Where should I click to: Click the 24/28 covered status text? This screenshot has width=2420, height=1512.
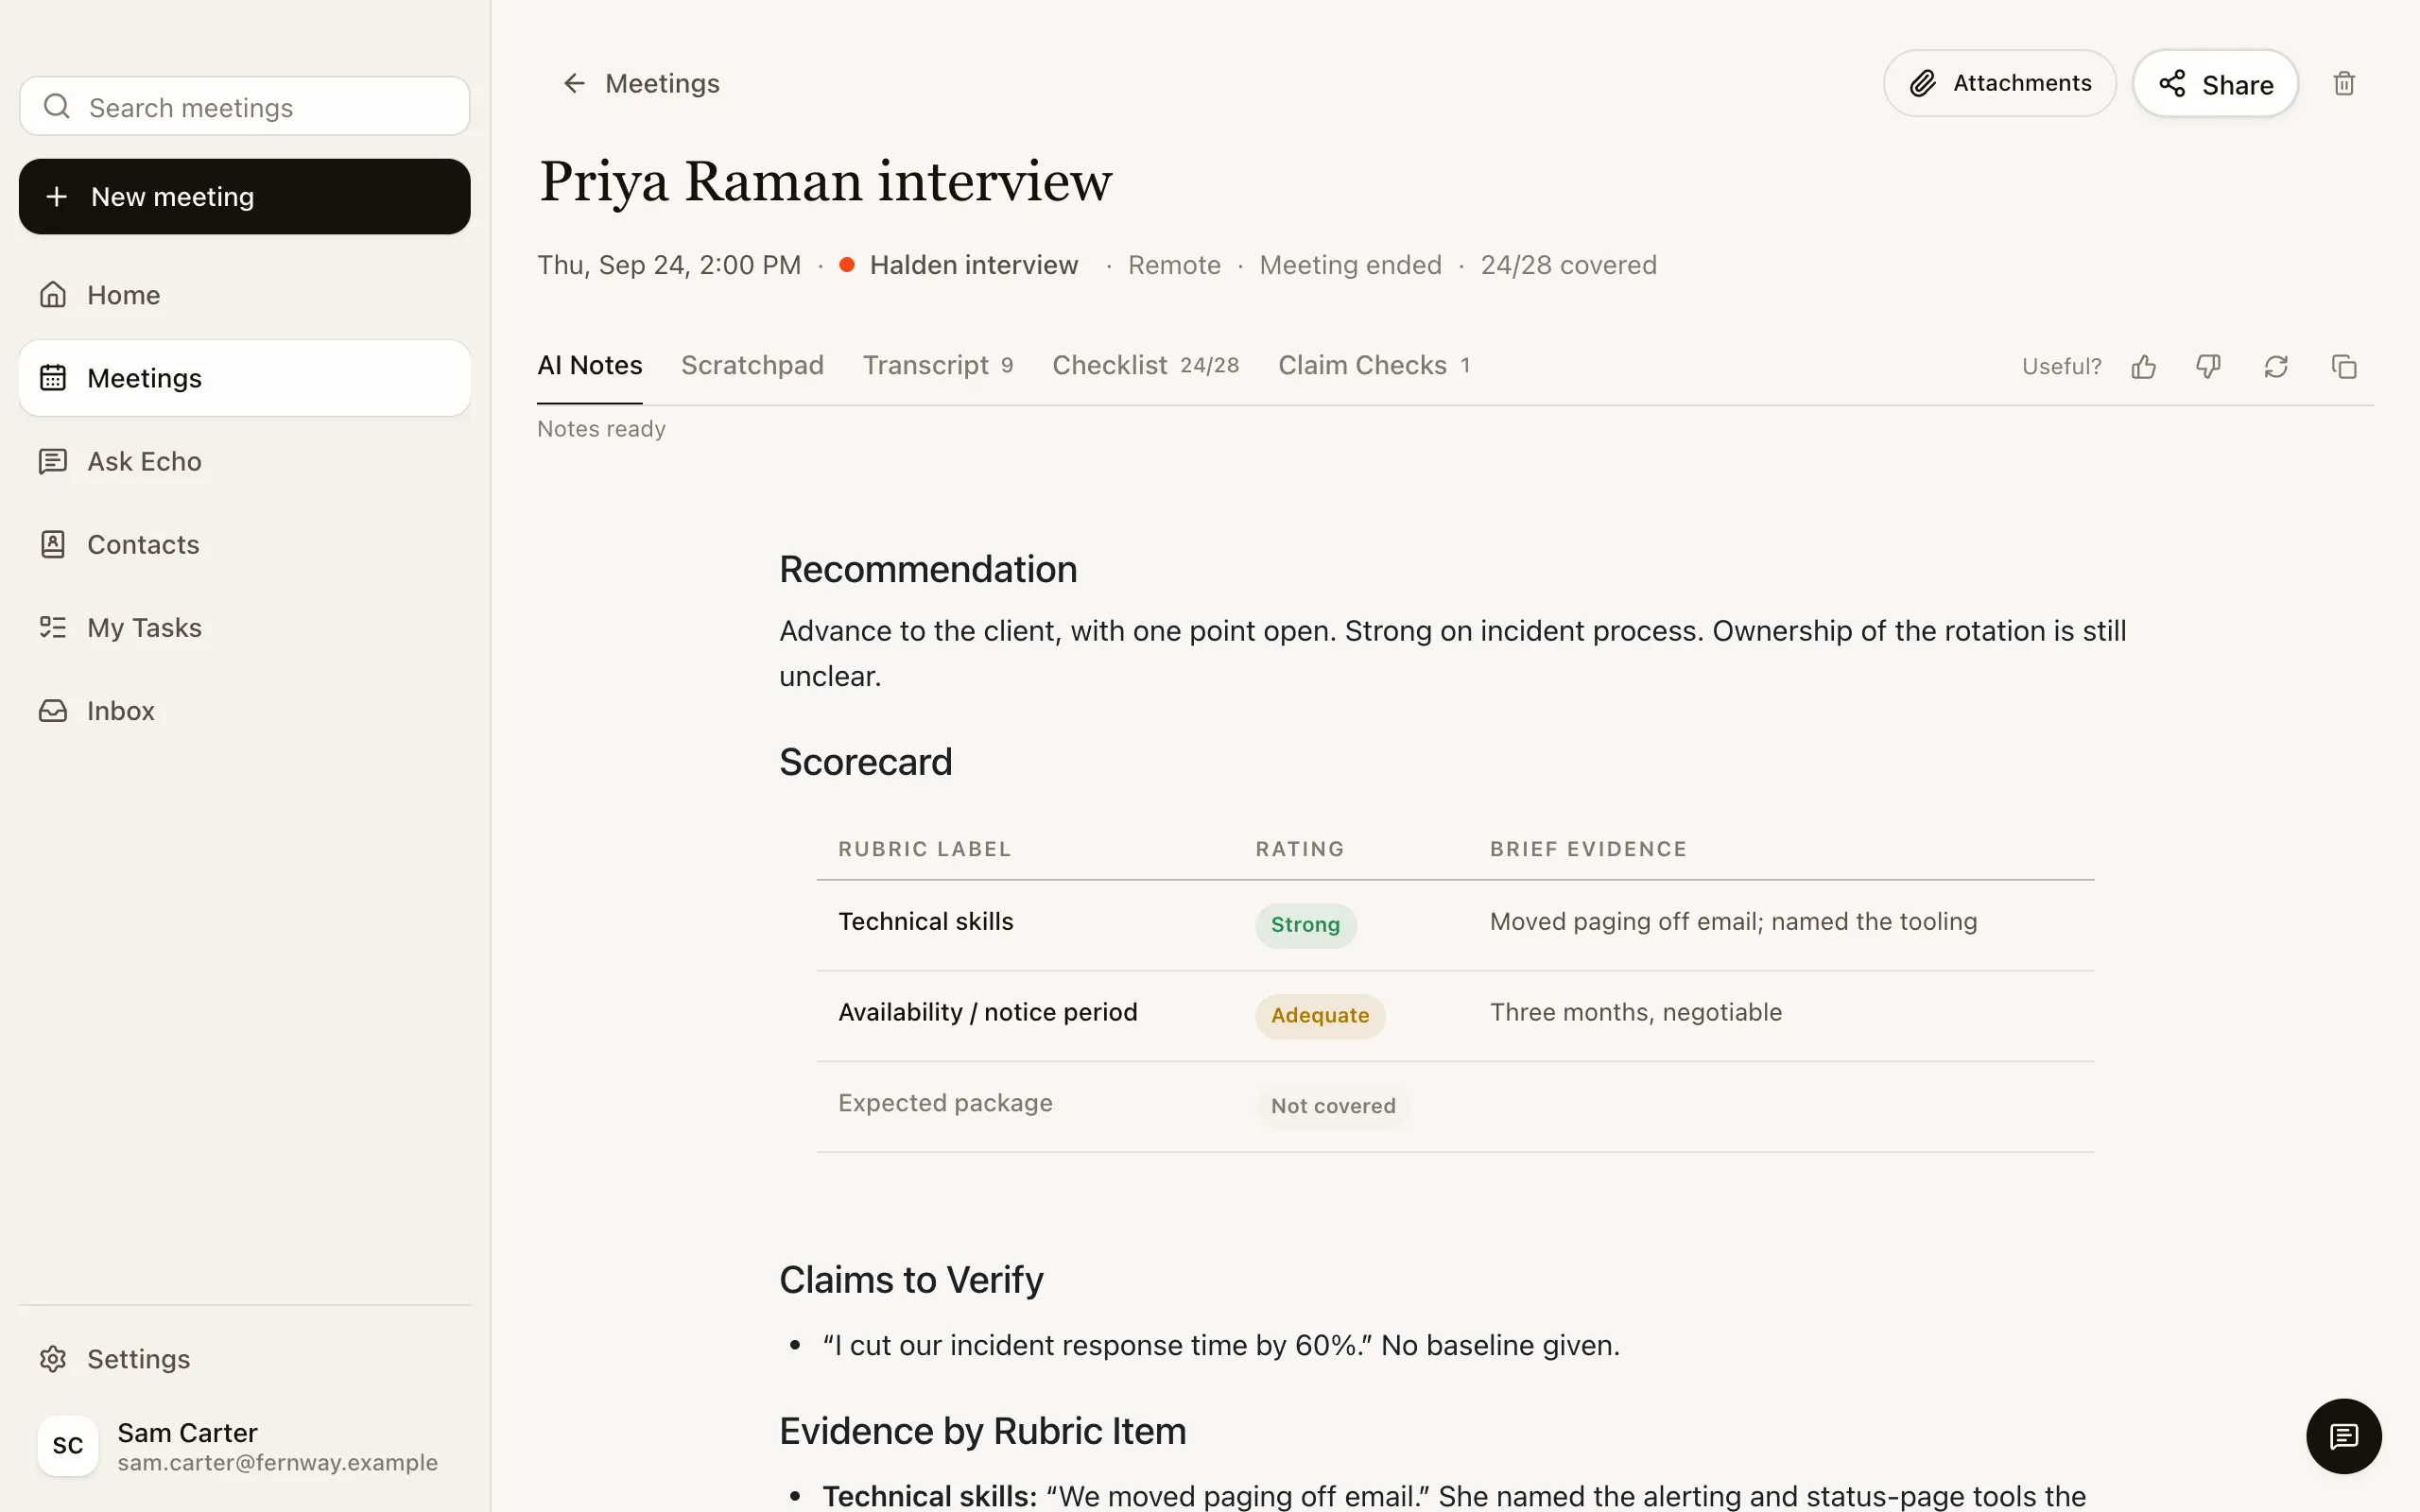1568,265
